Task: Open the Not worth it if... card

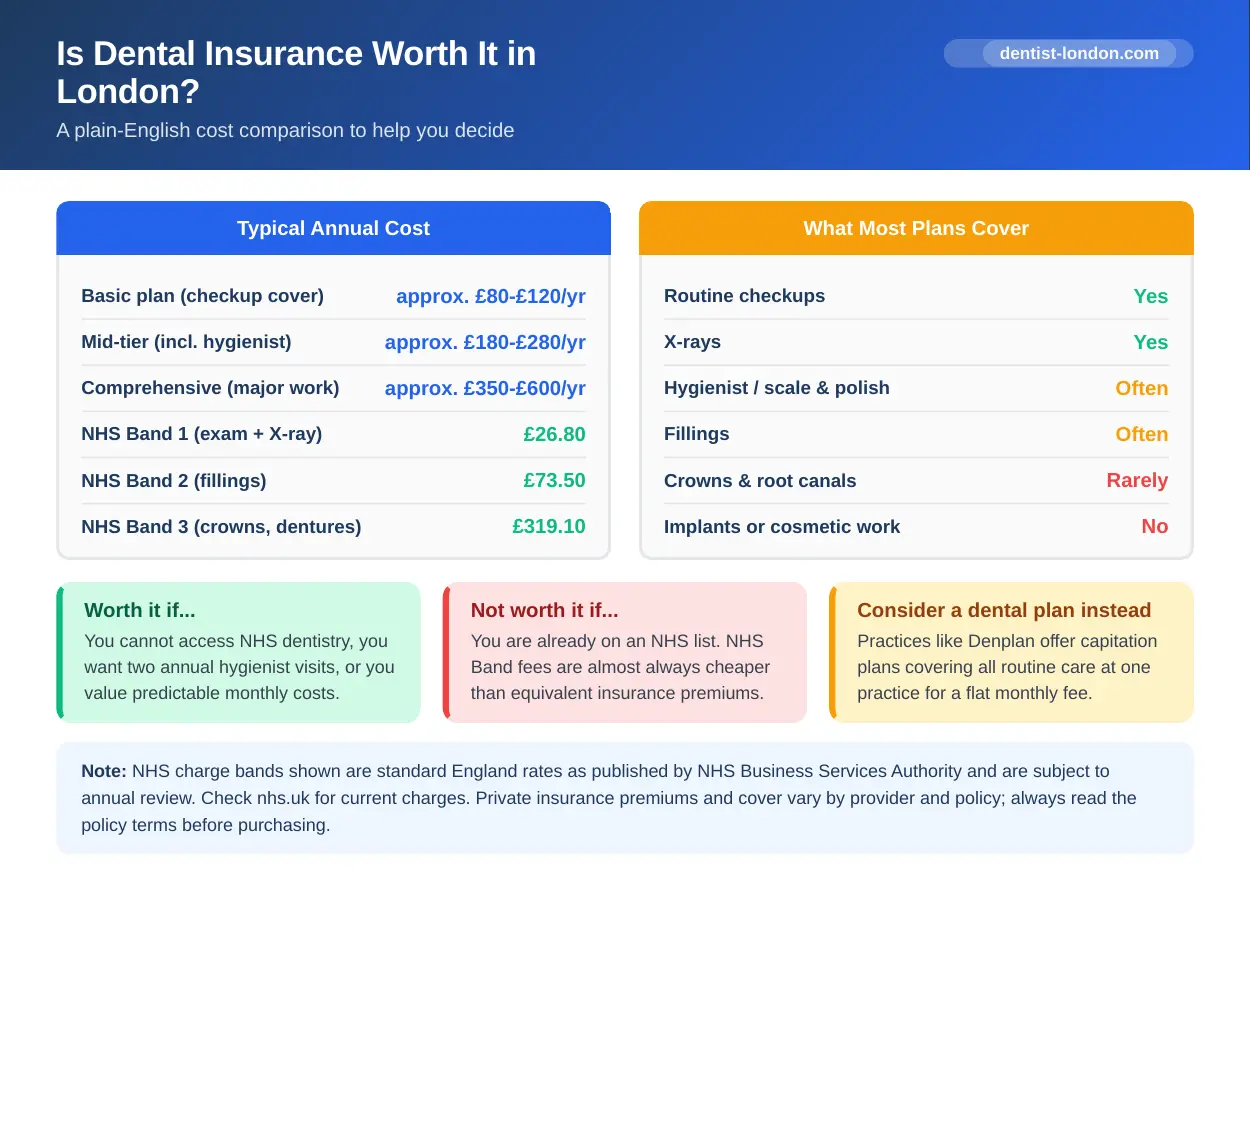Action: point(624,652)
